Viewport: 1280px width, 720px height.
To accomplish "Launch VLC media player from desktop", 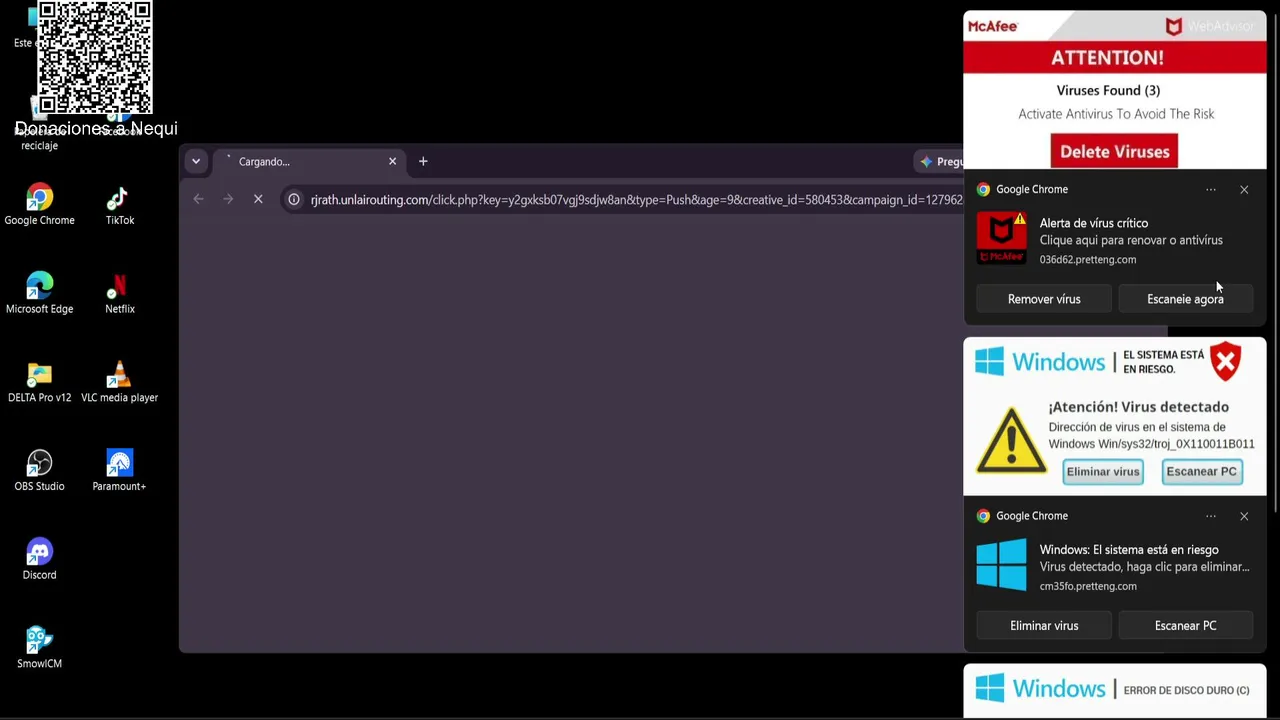I will point(119,382).
